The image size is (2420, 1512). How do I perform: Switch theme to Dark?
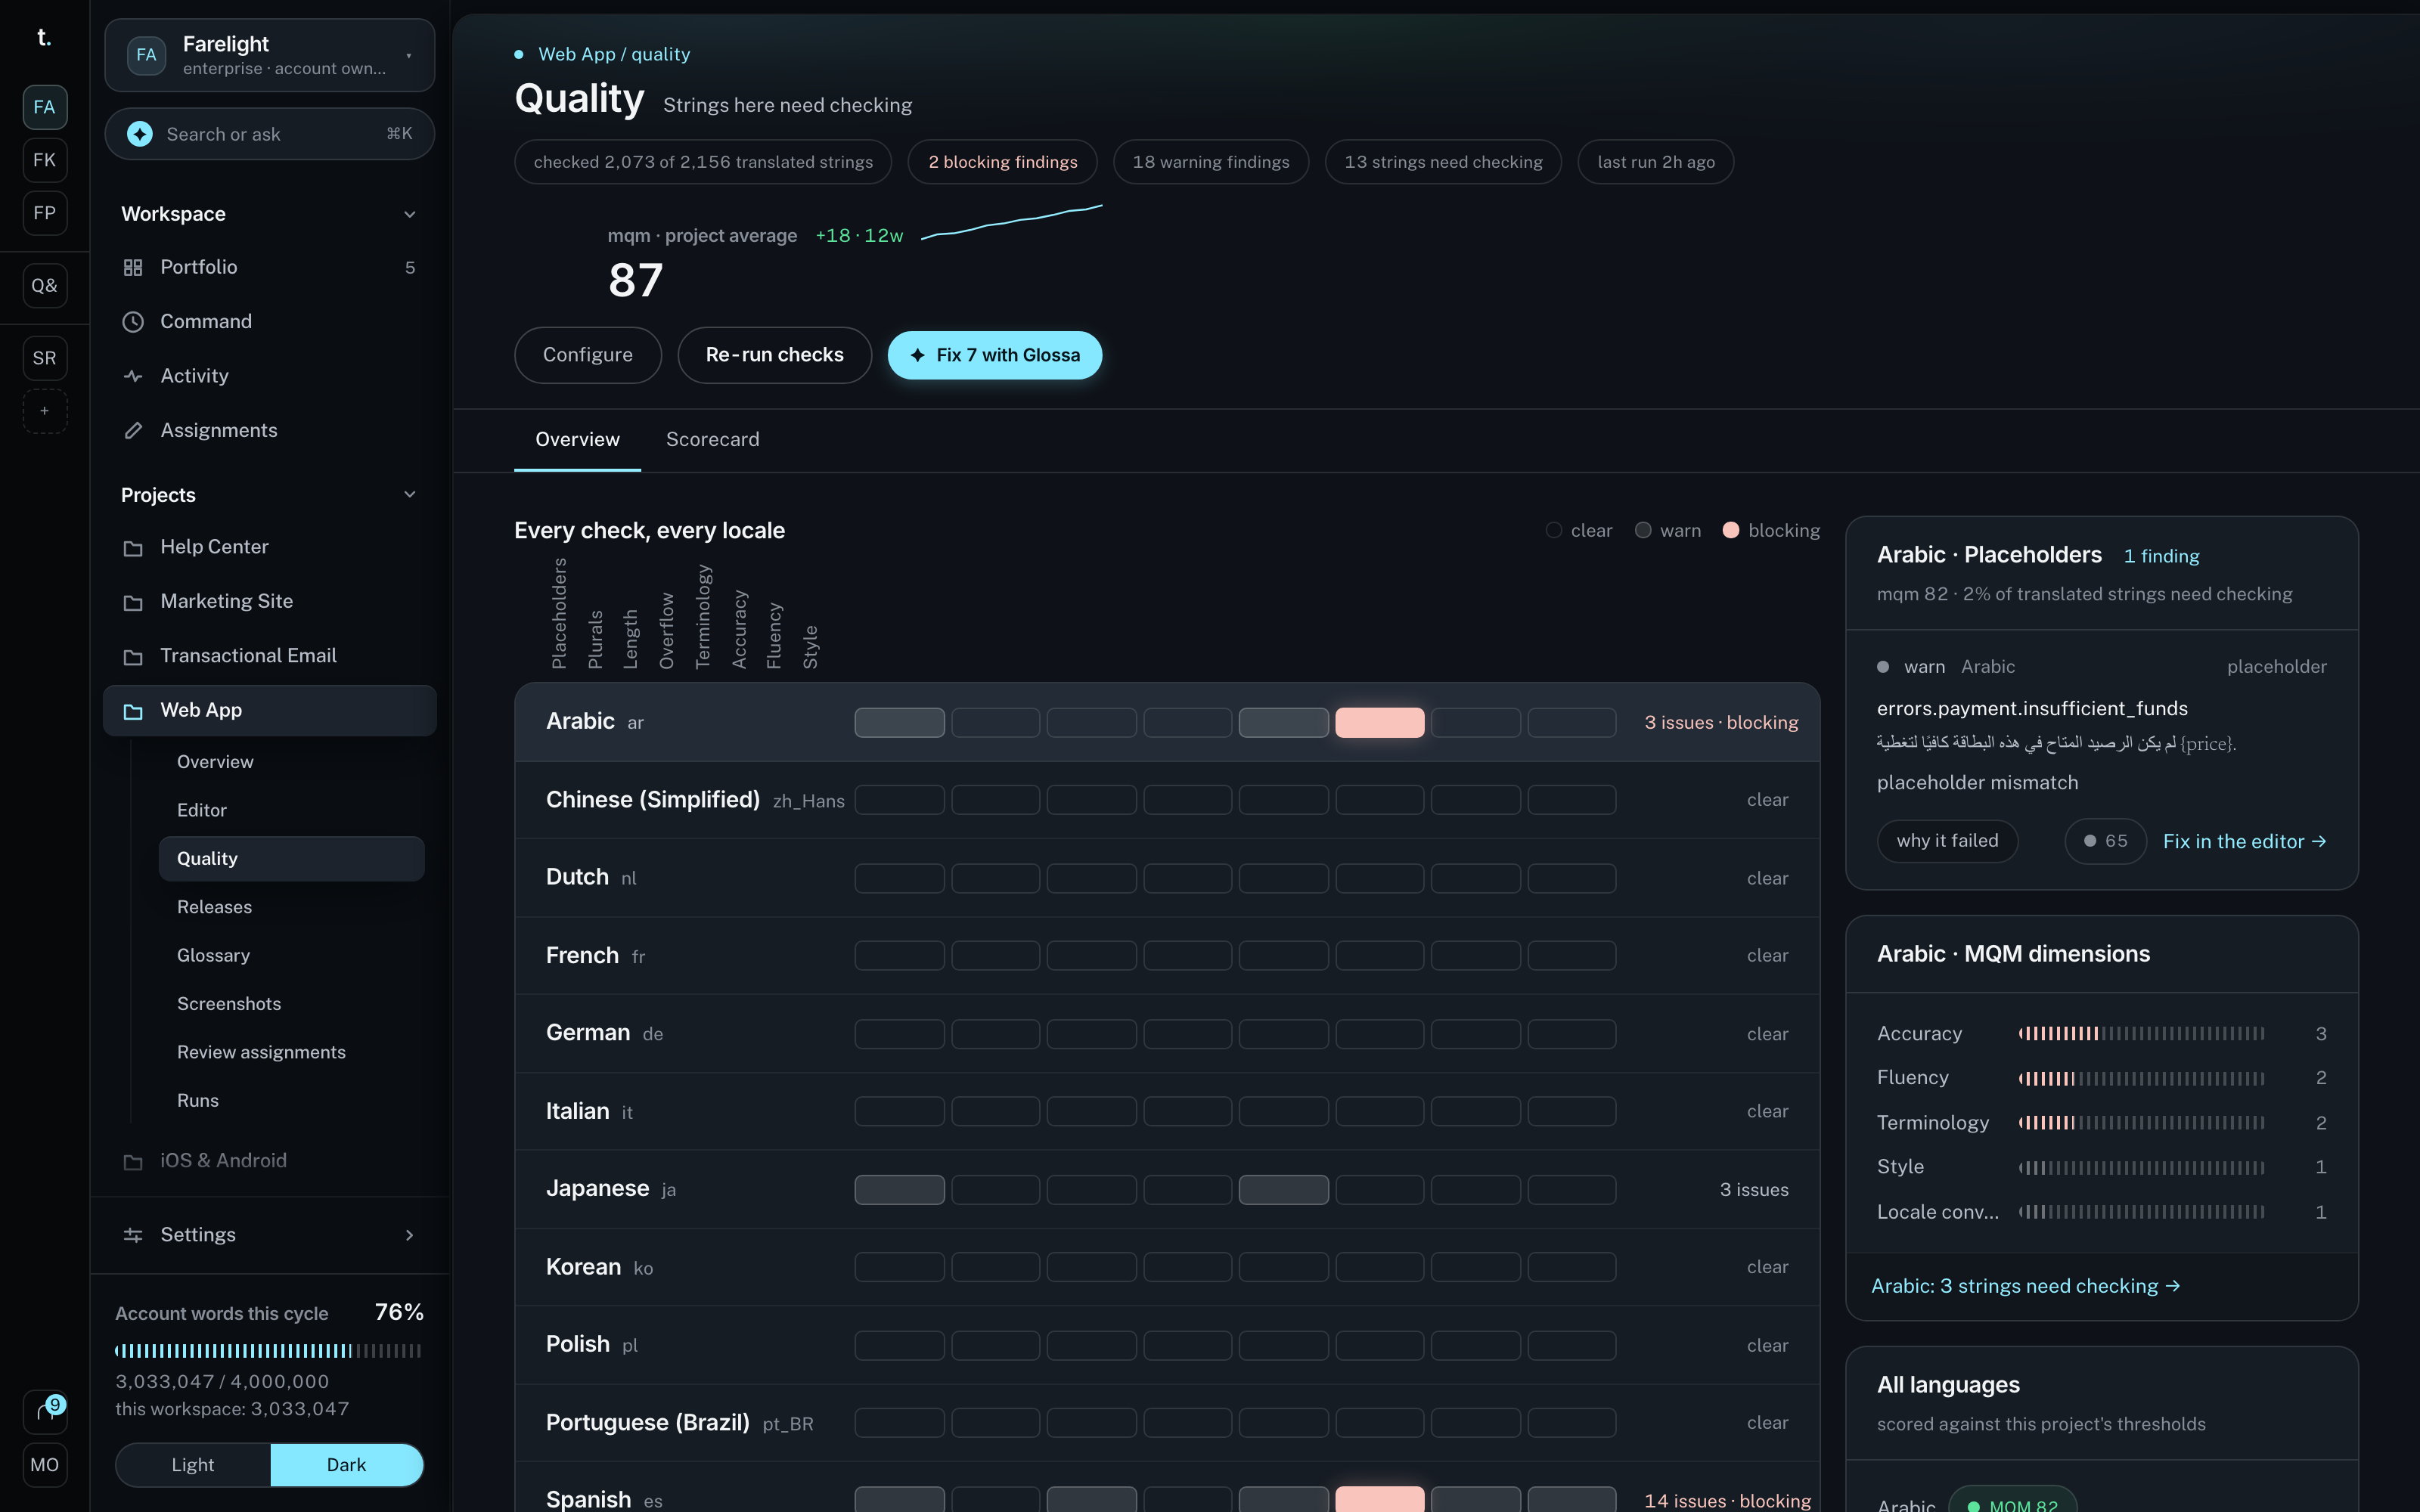click(346, 1465)
